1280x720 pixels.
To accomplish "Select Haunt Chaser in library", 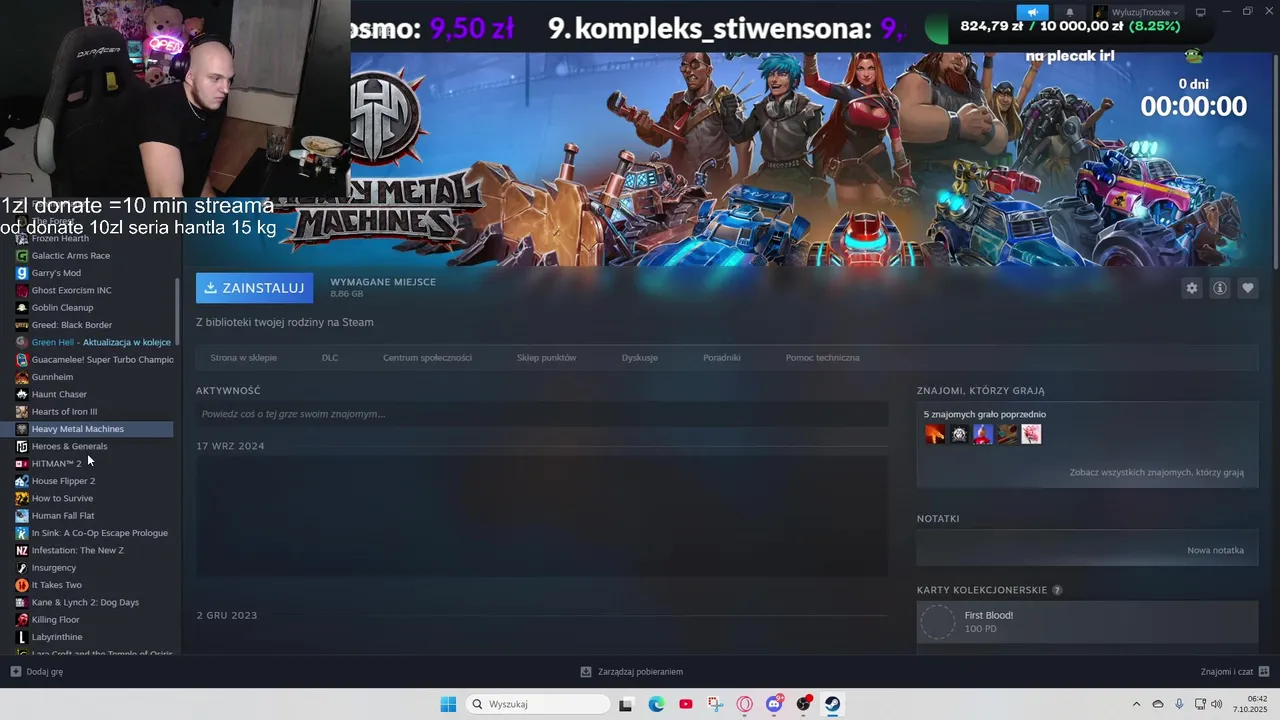I will click(x=59, y=394).
